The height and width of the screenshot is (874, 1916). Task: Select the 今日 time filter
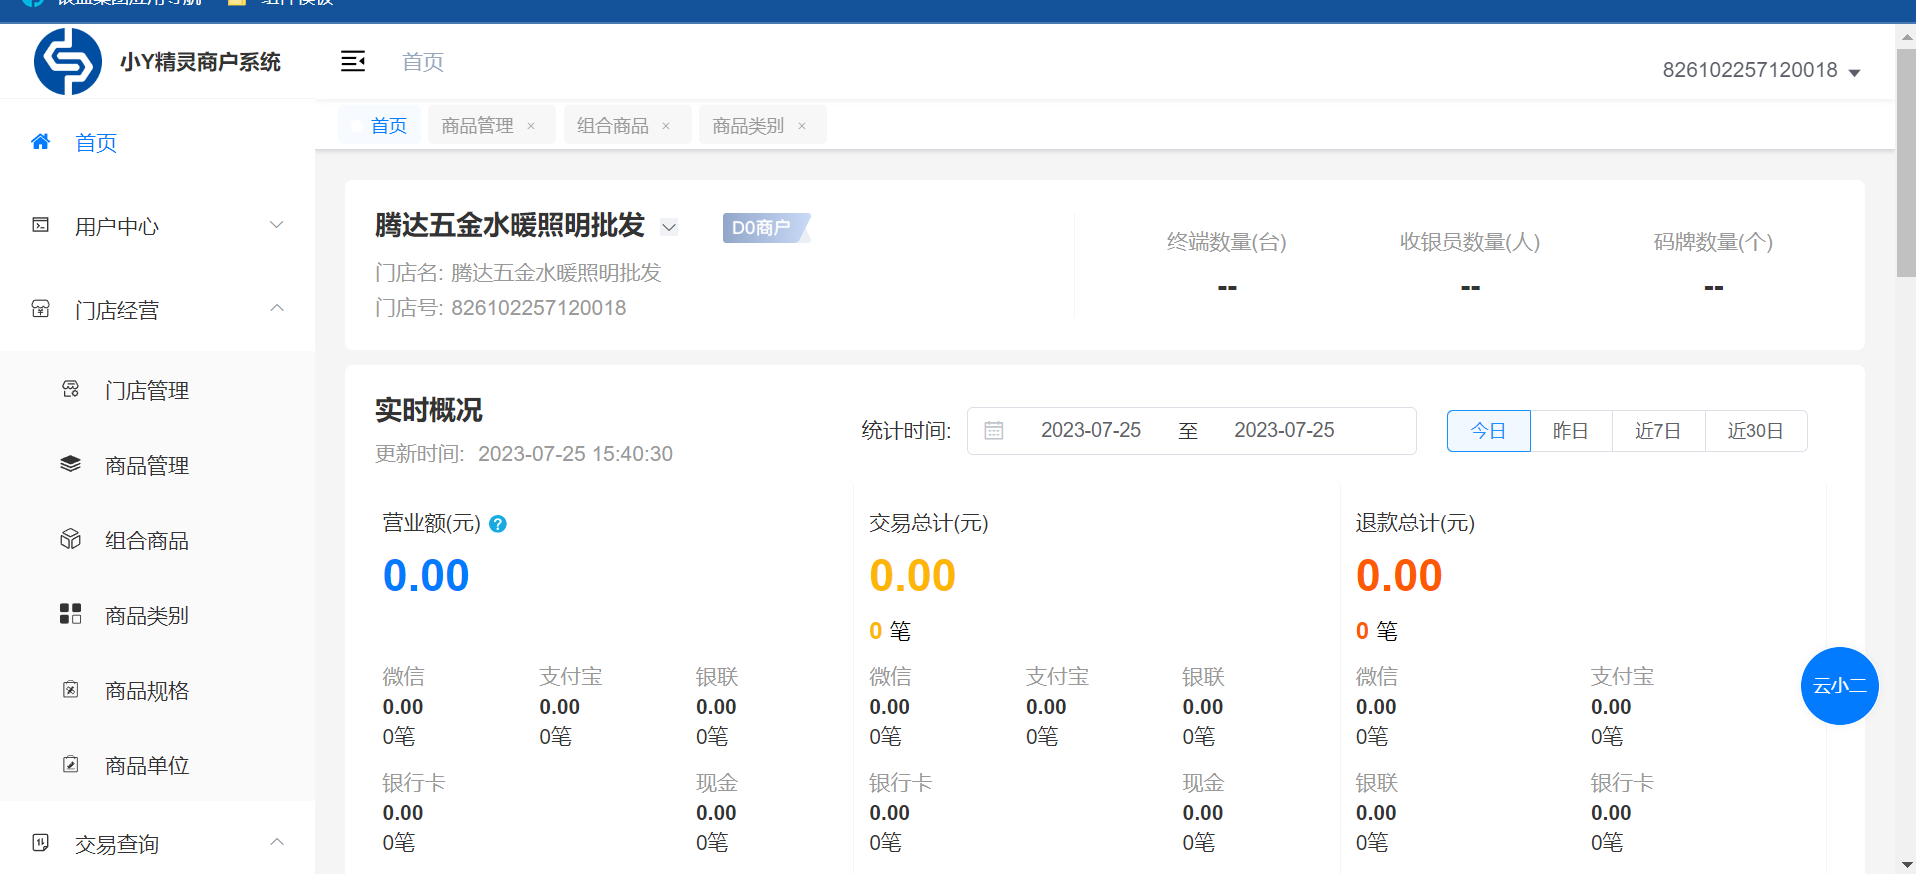coord(1489,431)
